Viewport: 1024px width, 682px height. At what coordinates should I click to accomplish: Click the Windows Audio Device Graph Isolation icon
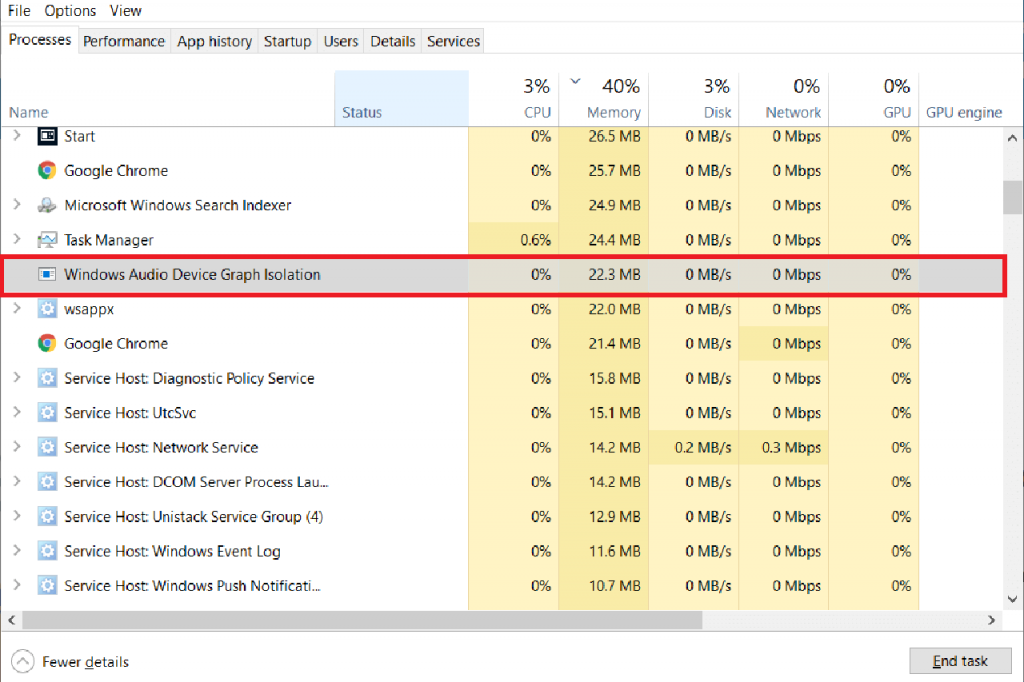(x=47, y=274)
